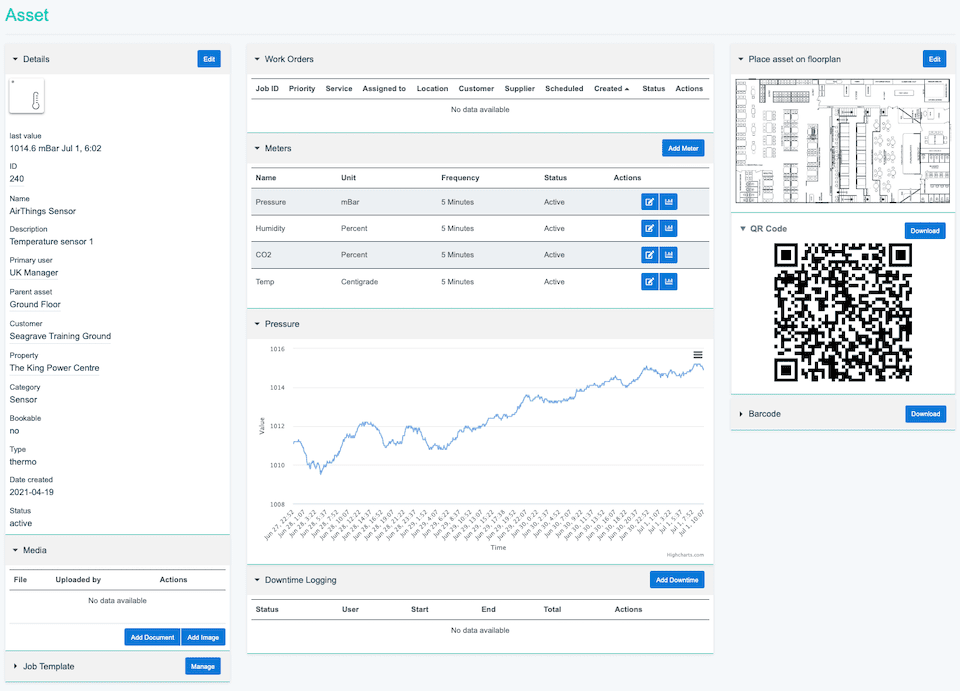
Task: Click the edit icon for CO2 meter
Action: pyautogui.click(x=650, y=255)
